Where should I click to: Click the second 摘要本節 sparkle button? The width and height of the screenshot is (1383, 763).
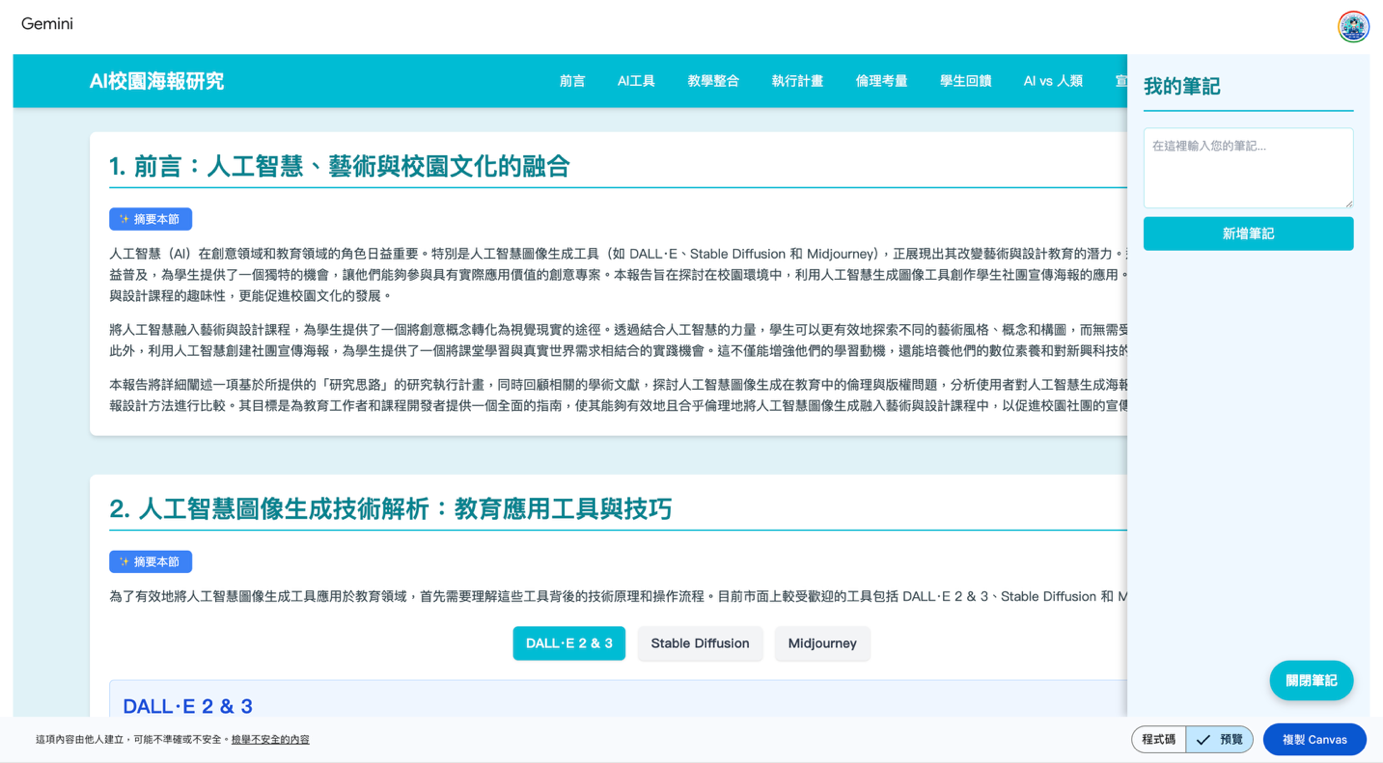pos(150,562)
